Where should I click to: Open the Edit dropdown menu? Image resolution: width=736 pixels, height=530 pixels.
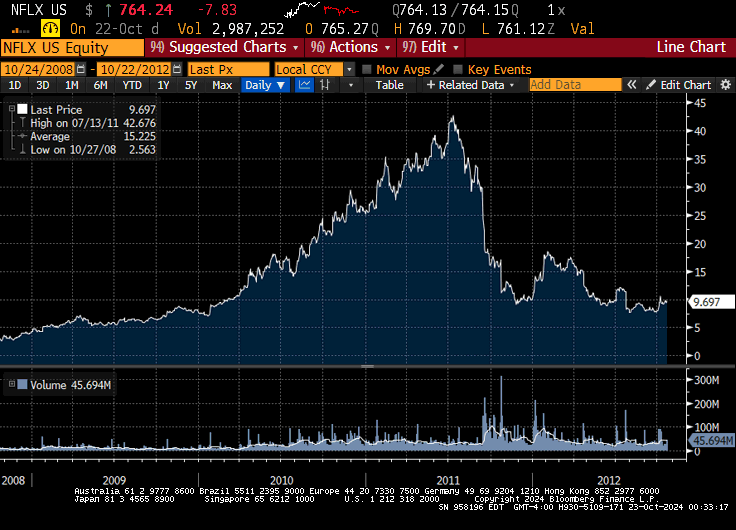tap(430, 47)
